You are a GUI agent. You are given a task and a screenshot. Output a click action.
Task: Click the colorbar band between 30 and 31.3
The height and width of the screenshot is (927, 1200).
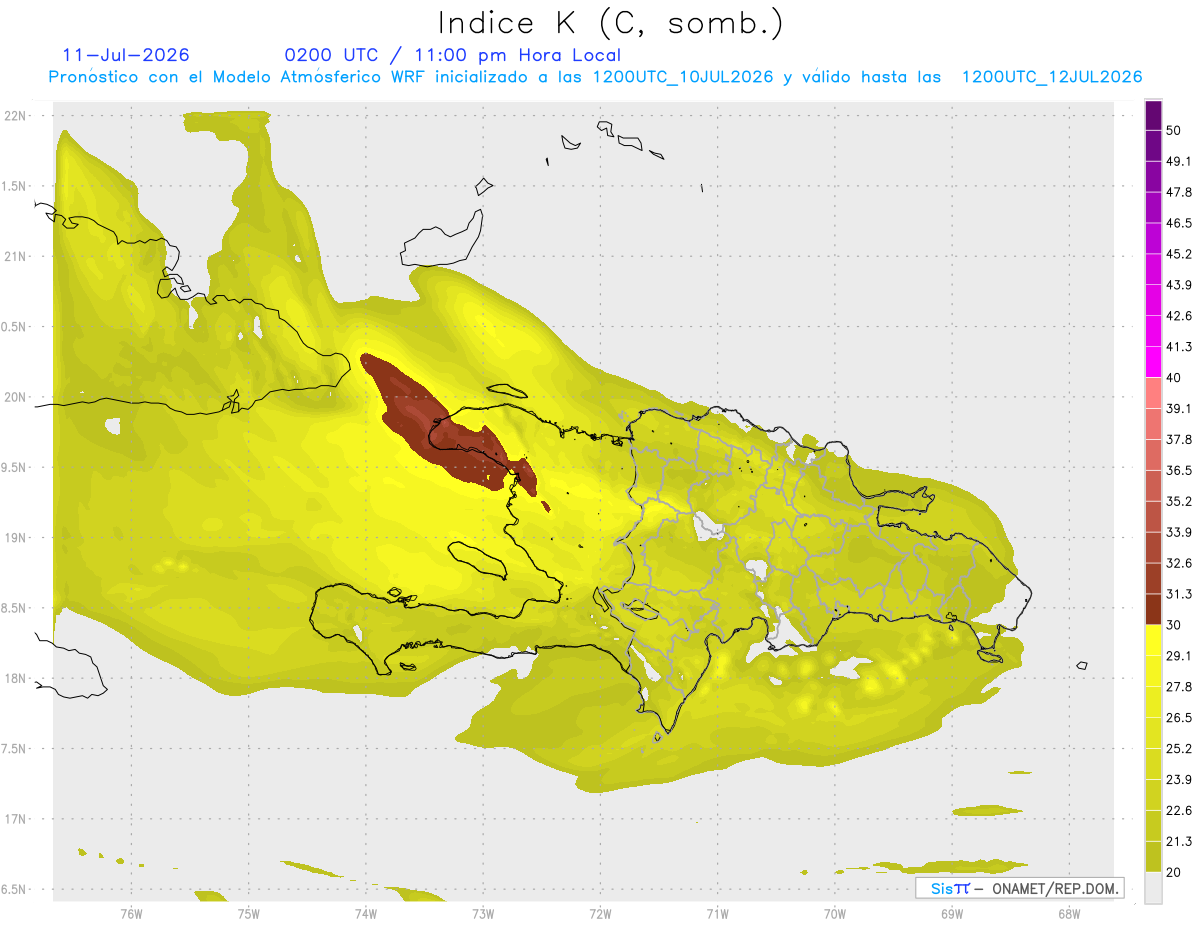(x=1154, y=609)
